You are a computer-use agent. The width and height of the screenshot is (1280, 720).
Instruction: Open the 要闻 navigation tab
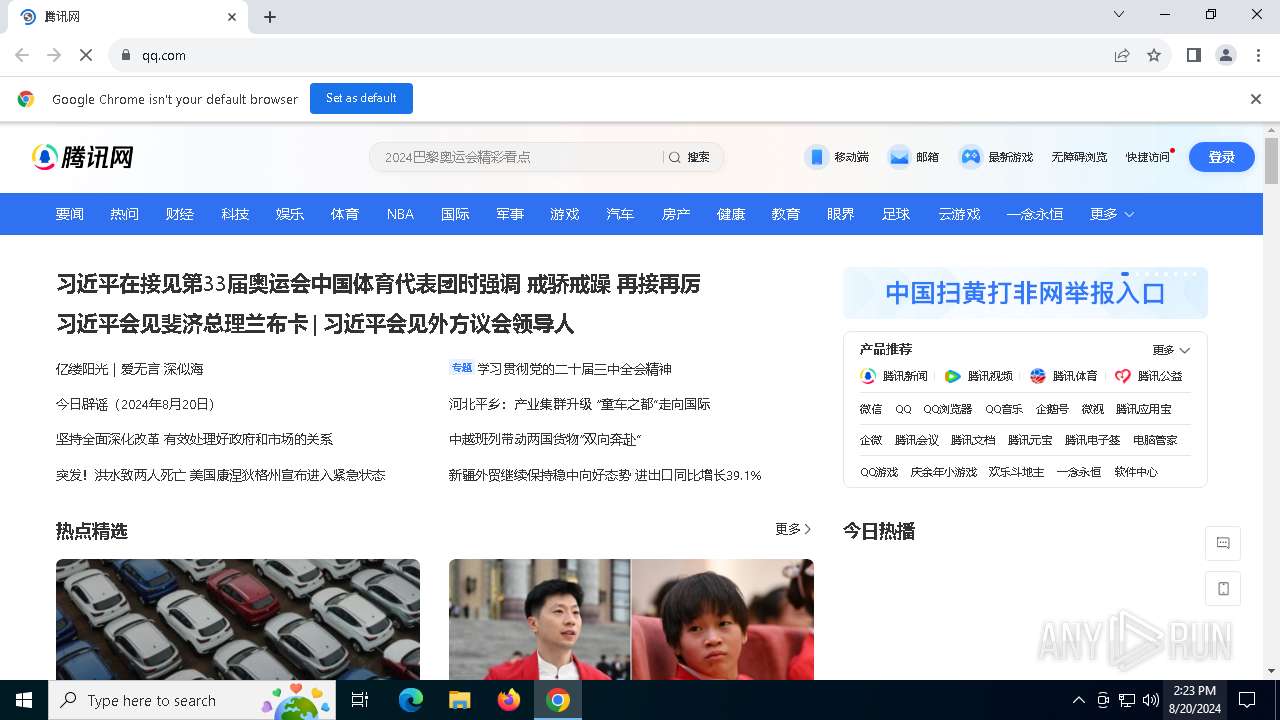pos(70,214)
